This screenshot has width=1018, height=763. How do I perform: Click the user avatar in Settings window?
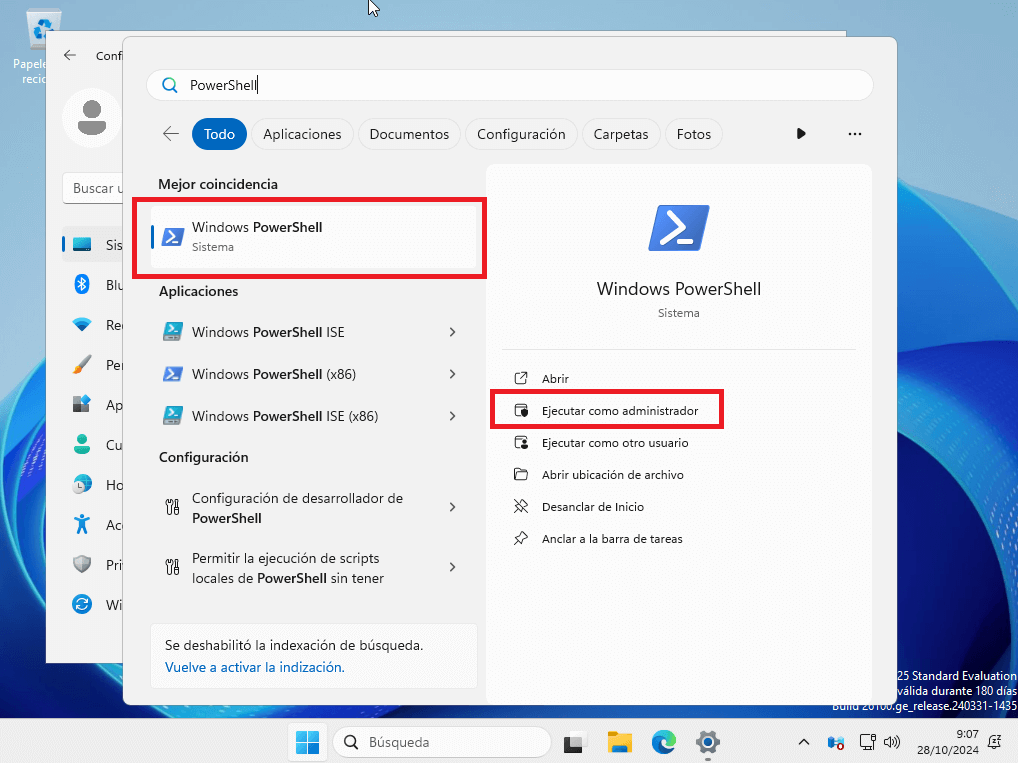(92, 118)
